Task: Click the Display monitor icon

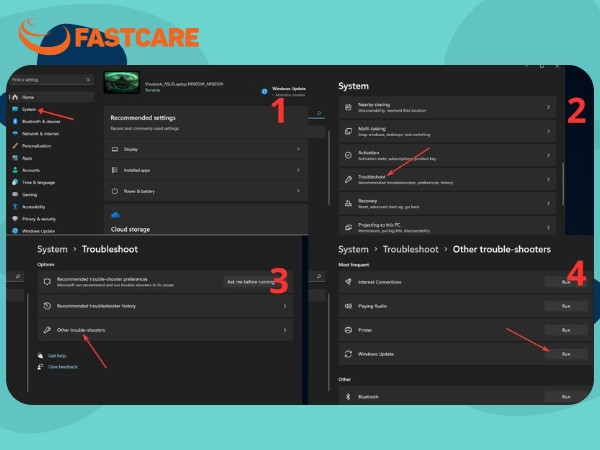Action: click(115, 149)
